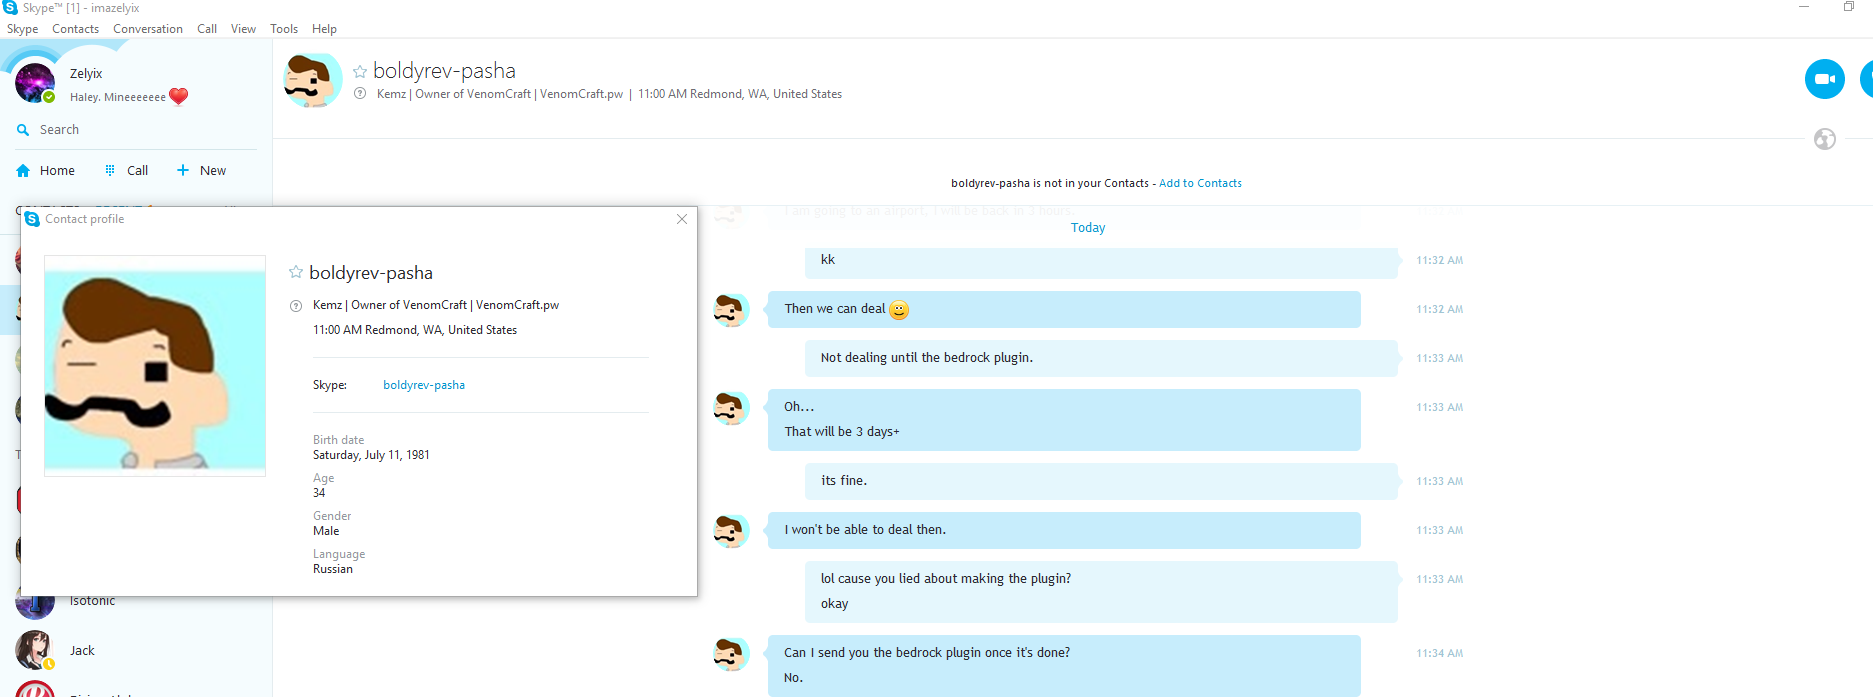Image resolution: width=1873 pixels, height=697 pixels.
Task: Select the Jack contact
Action: (136, 650)
